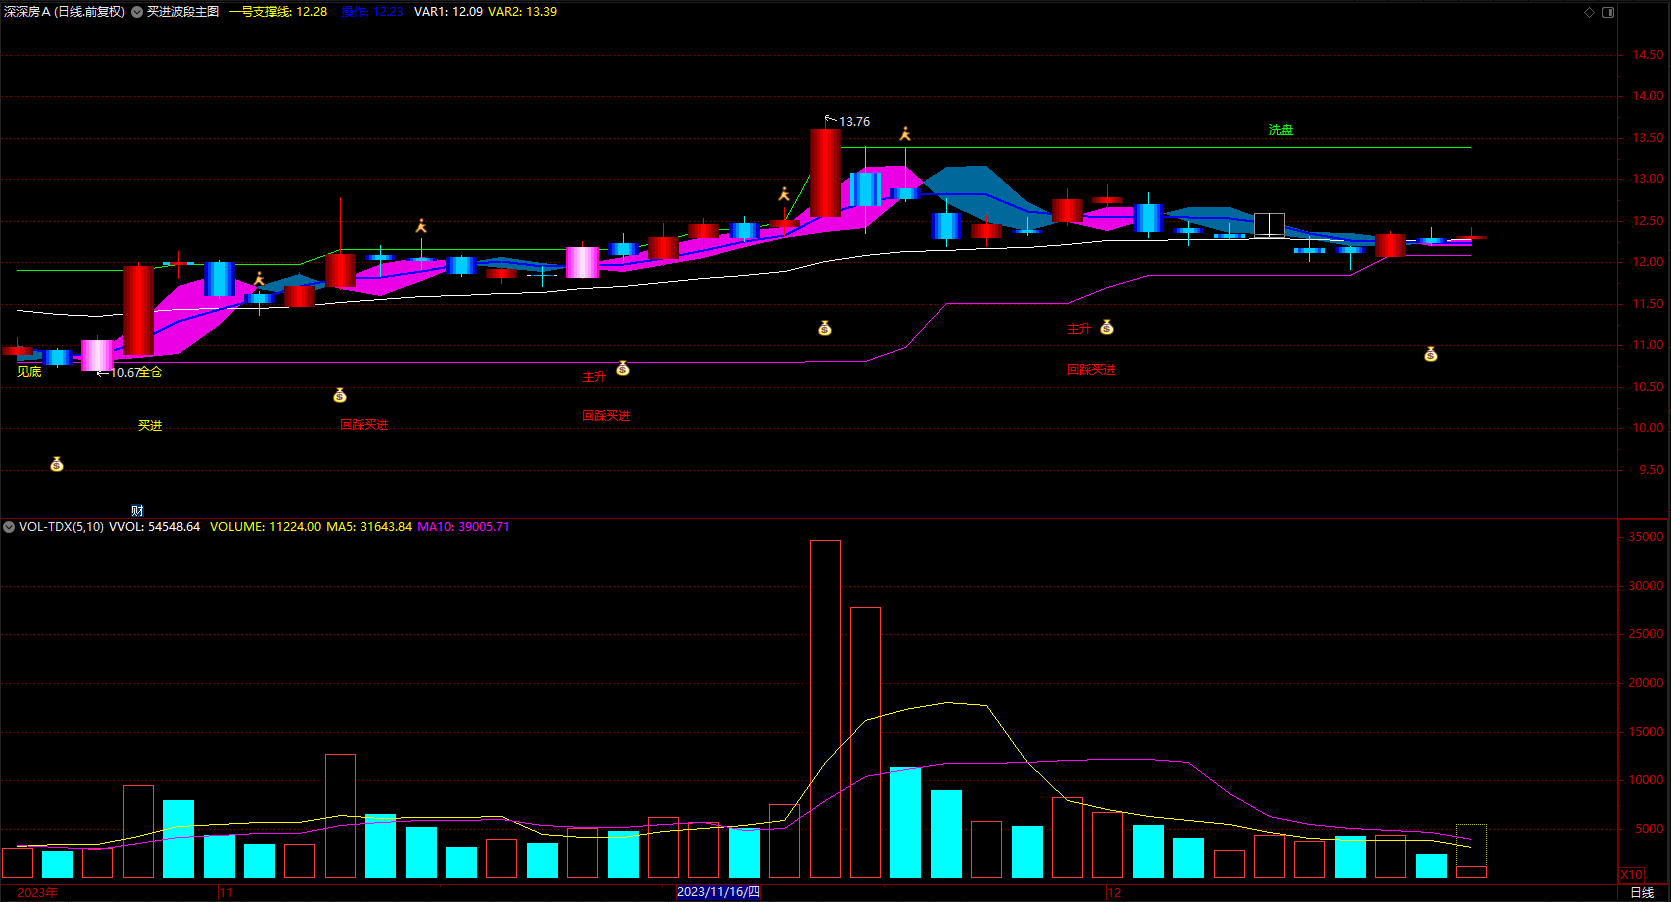Click the diamond icon at top right
The image size is (1671, 902).
1590,12
